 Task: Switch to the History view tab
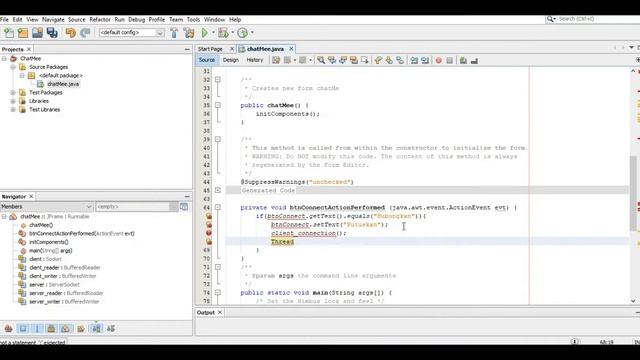(x=255, y=60)
